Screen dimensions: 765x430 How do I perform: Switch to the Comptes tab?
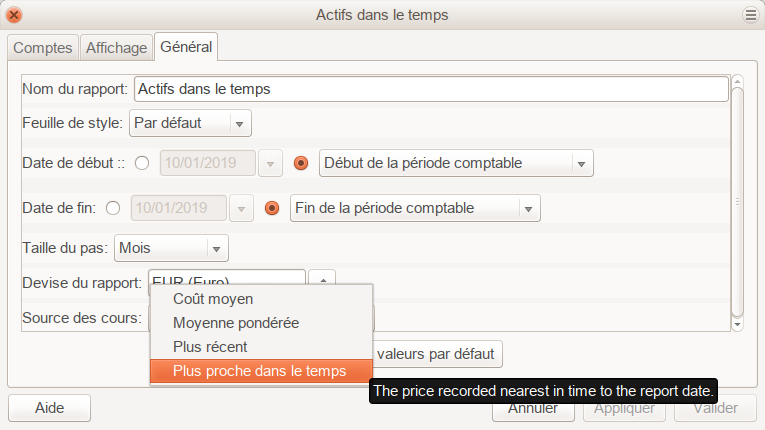click(x=42, y=47)
